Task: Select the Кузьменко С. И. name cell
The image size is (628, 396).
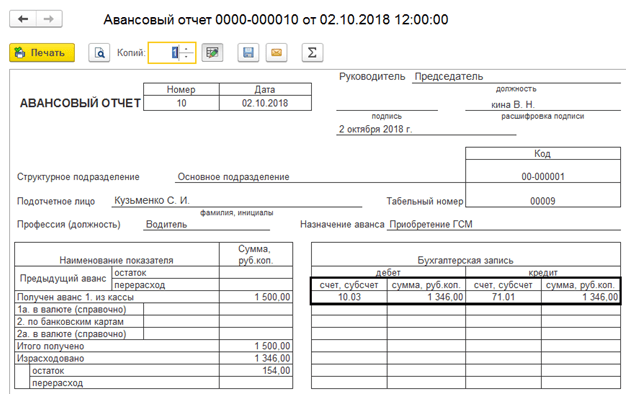Action: point(237,200)
